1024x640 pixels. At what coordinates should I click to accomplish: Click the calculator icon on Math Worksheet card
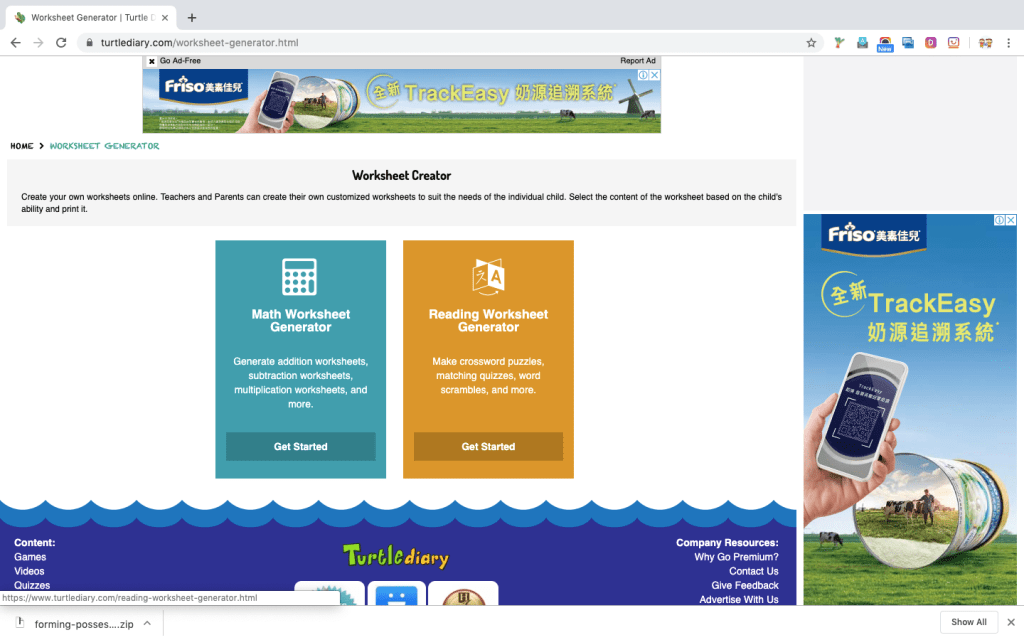point(300,277)
